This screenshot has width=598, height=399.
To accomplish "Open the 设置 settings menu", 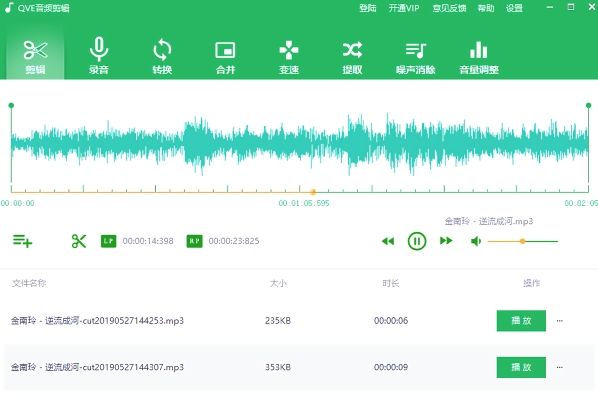I will coord(514,8).
